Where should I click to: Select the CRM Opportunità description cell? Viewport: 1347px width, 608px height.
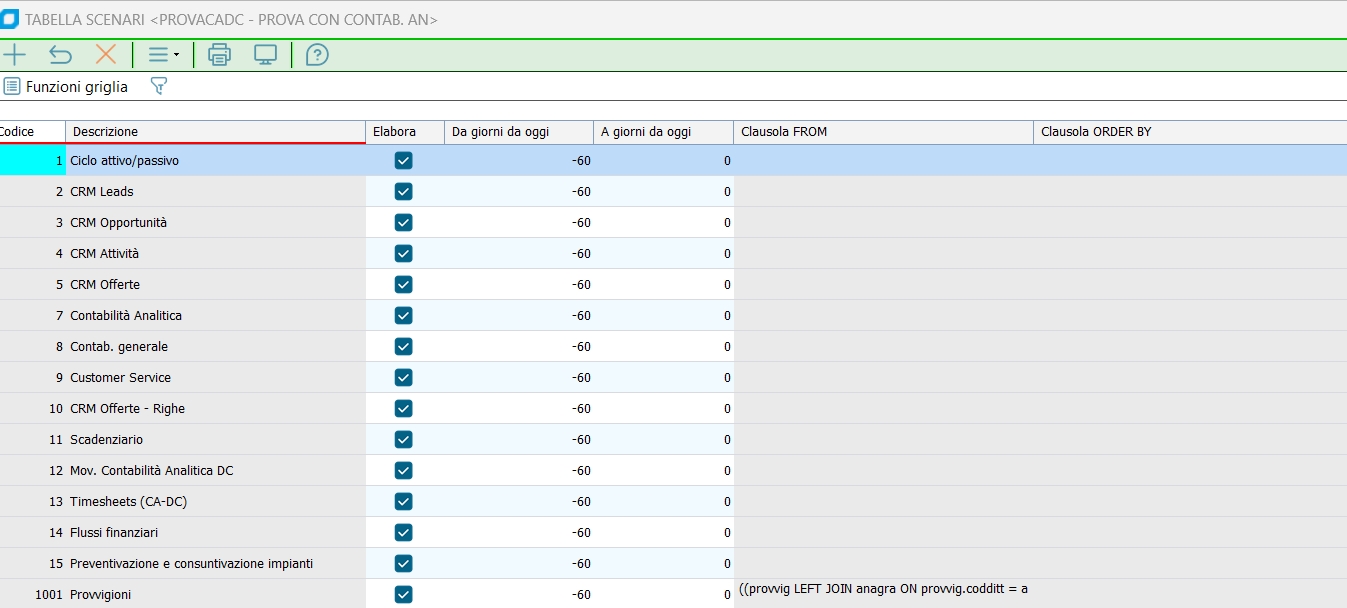tap(216, 222)
